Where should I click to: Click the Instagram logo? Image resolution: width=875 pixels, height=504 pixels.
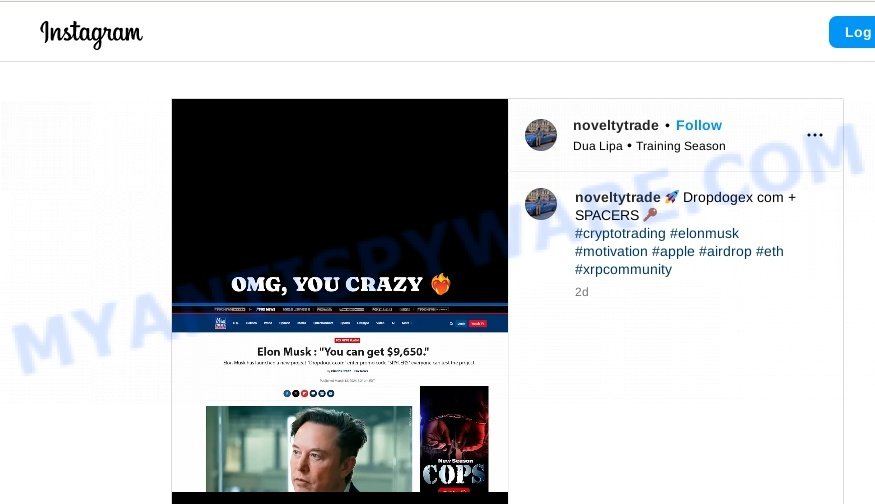[92, 33]
